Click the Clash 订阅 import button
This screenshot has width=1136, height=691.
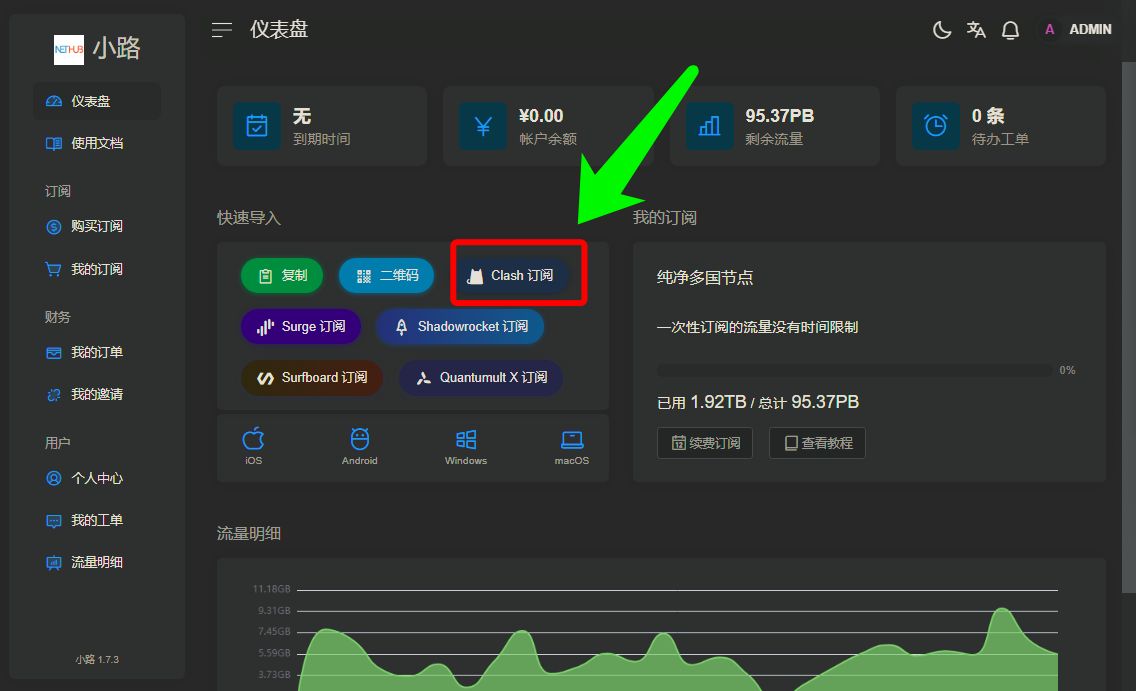coord(512,275)
